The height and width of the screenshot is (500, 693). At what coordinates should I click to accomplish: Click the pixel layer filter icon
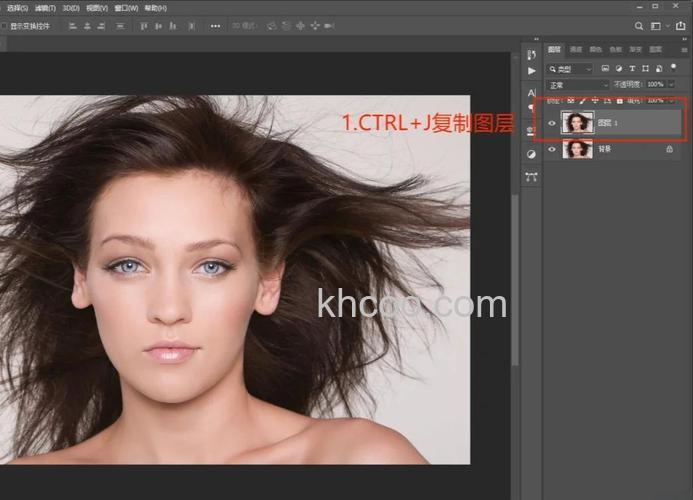[x=605, y=69]
